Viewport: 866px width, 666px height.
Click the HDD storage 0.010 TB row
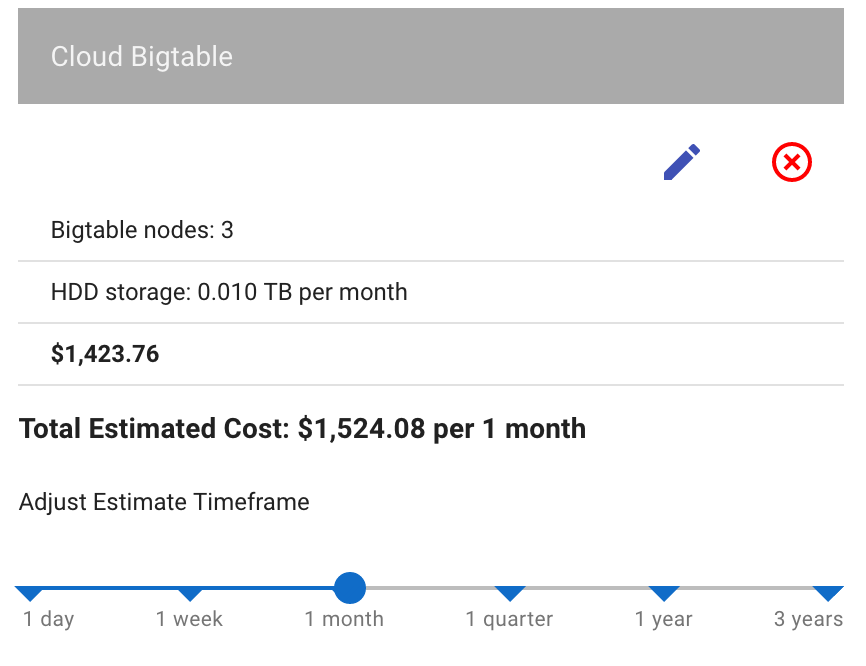229,293
